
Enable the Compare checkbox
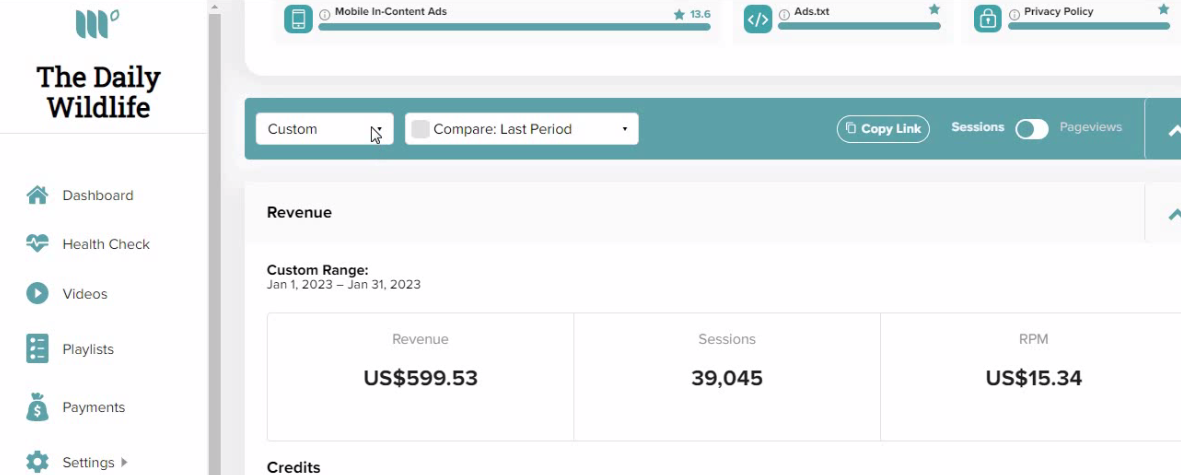[x=420, y=129]
